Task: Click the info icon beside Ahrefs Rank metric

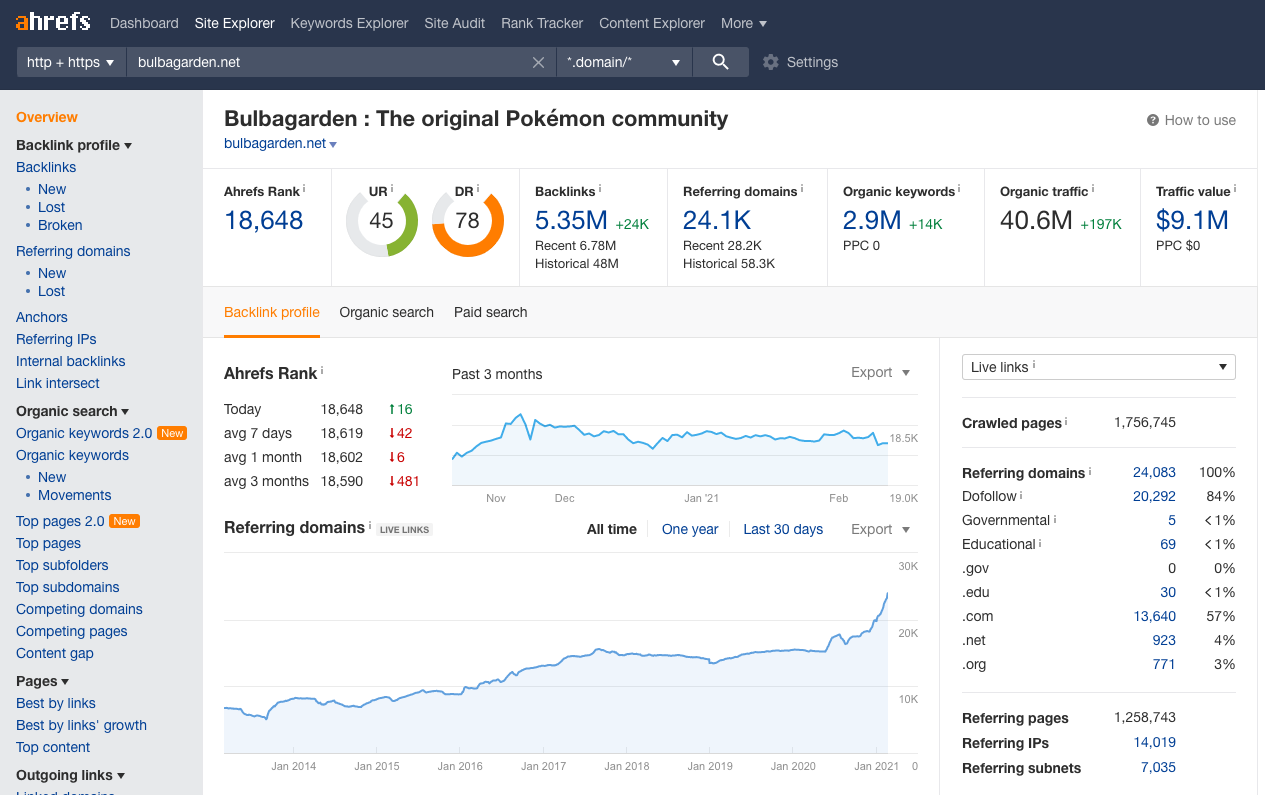Action: point(304,189)
